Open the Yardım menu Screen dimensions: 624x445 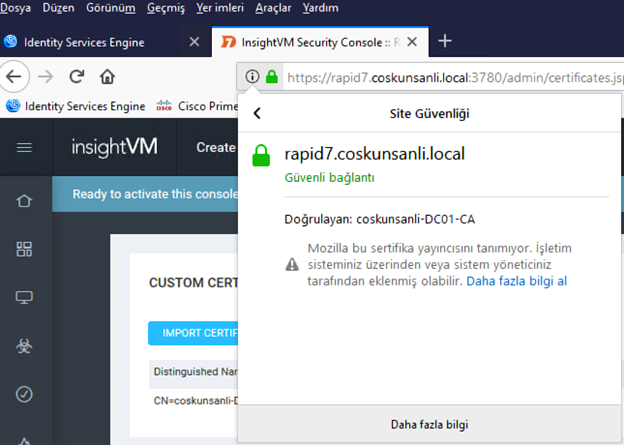click(x=320, y=8)
